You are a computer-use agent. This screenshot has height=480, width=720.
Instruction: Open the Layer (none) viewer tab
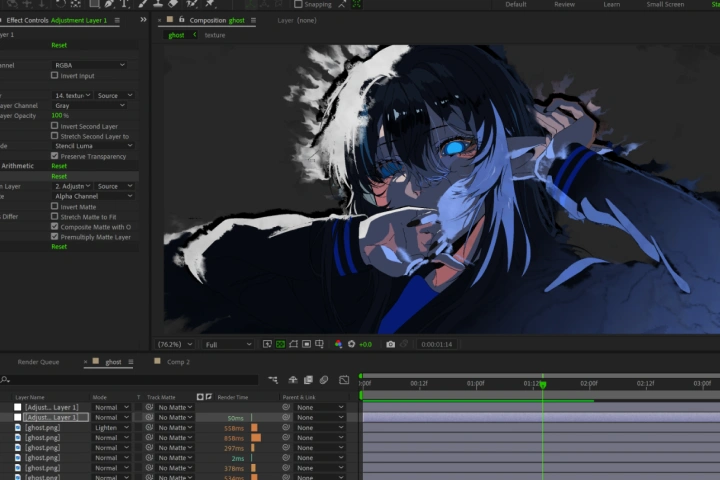pyautogui.click(x=297, y=20)
